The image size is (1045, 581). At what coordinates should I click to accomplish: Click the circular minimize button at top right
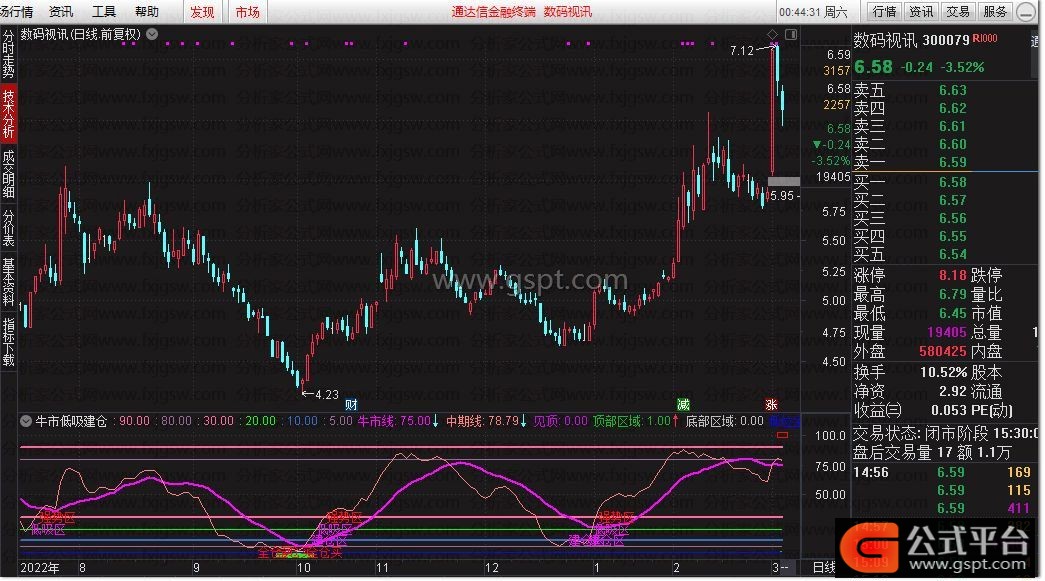(1026, 12)
